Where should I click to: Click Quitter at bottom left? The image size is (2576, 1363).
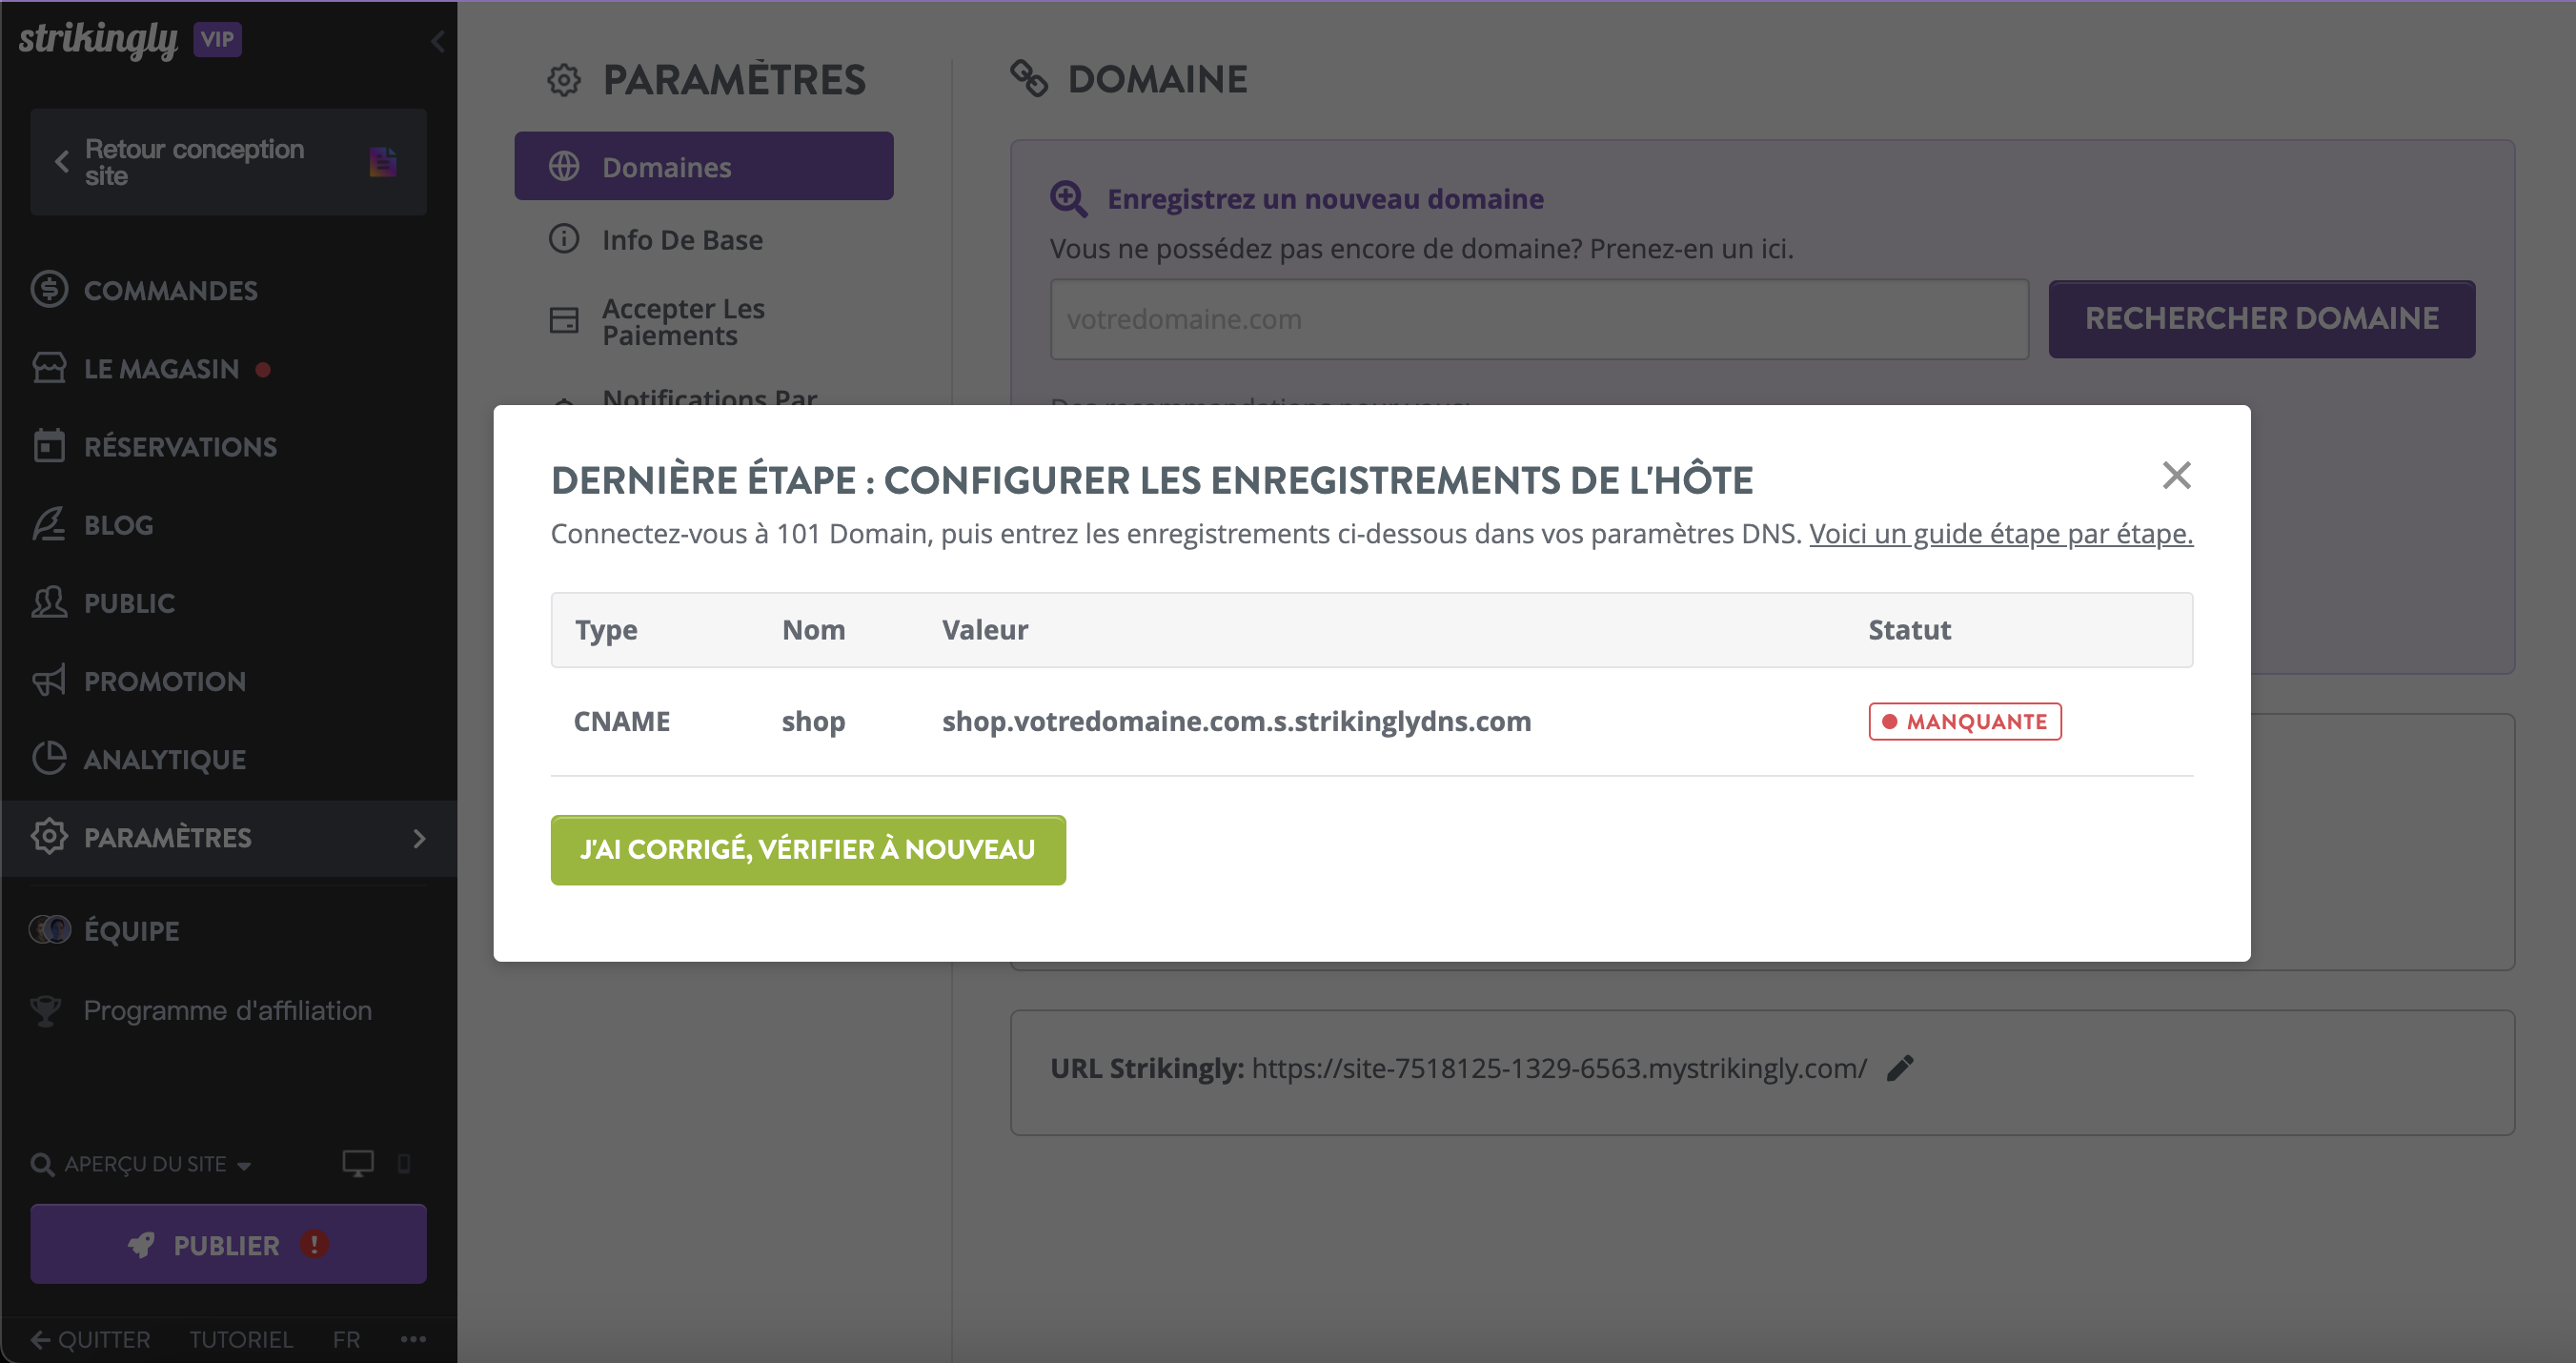[x=90, y=1339]
